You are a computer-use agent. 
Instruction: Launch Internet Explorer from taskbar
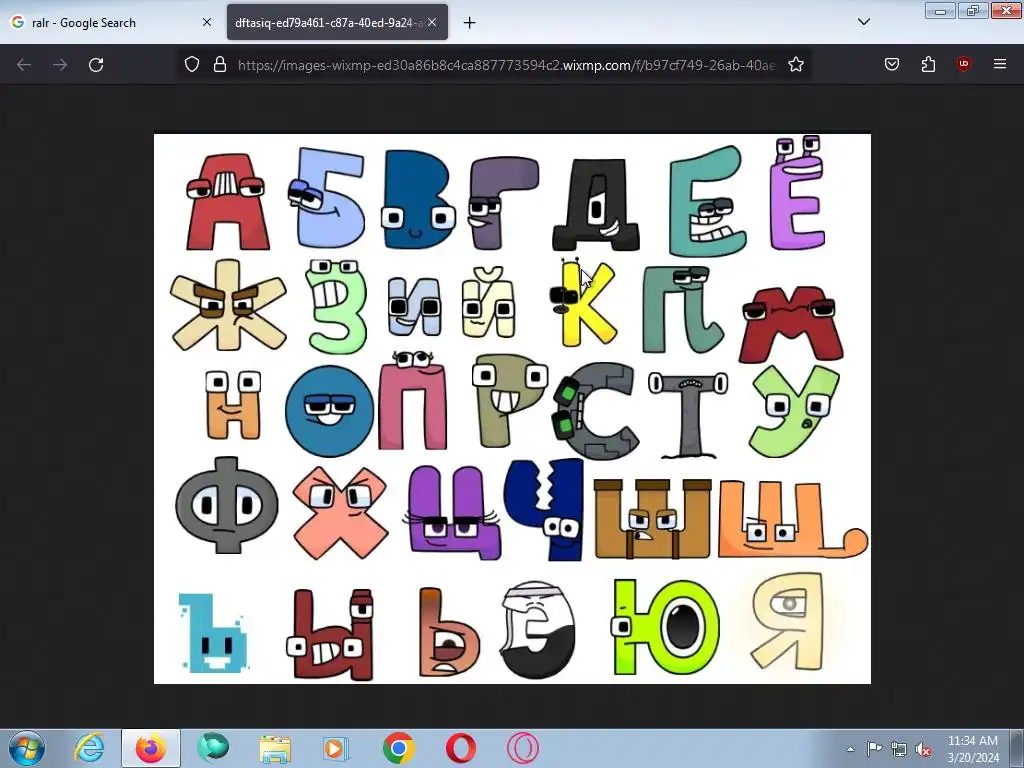[89, 748]
